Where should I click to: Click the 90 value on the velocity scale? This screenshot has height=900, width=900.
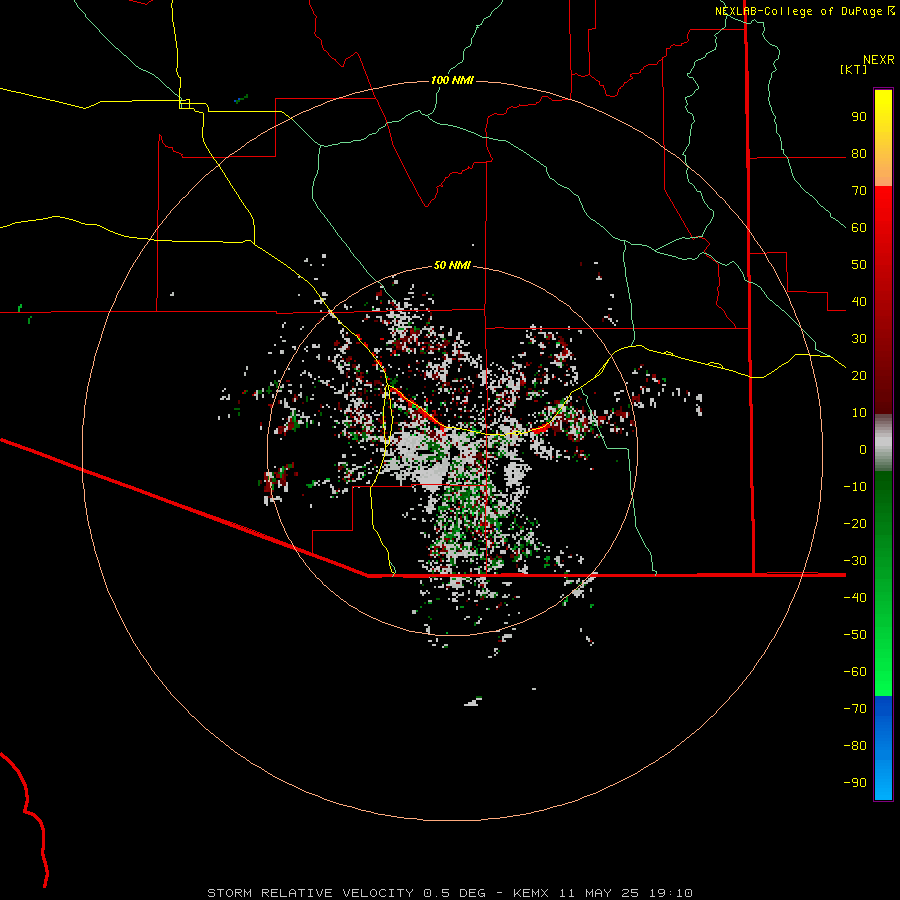point(859,117)
